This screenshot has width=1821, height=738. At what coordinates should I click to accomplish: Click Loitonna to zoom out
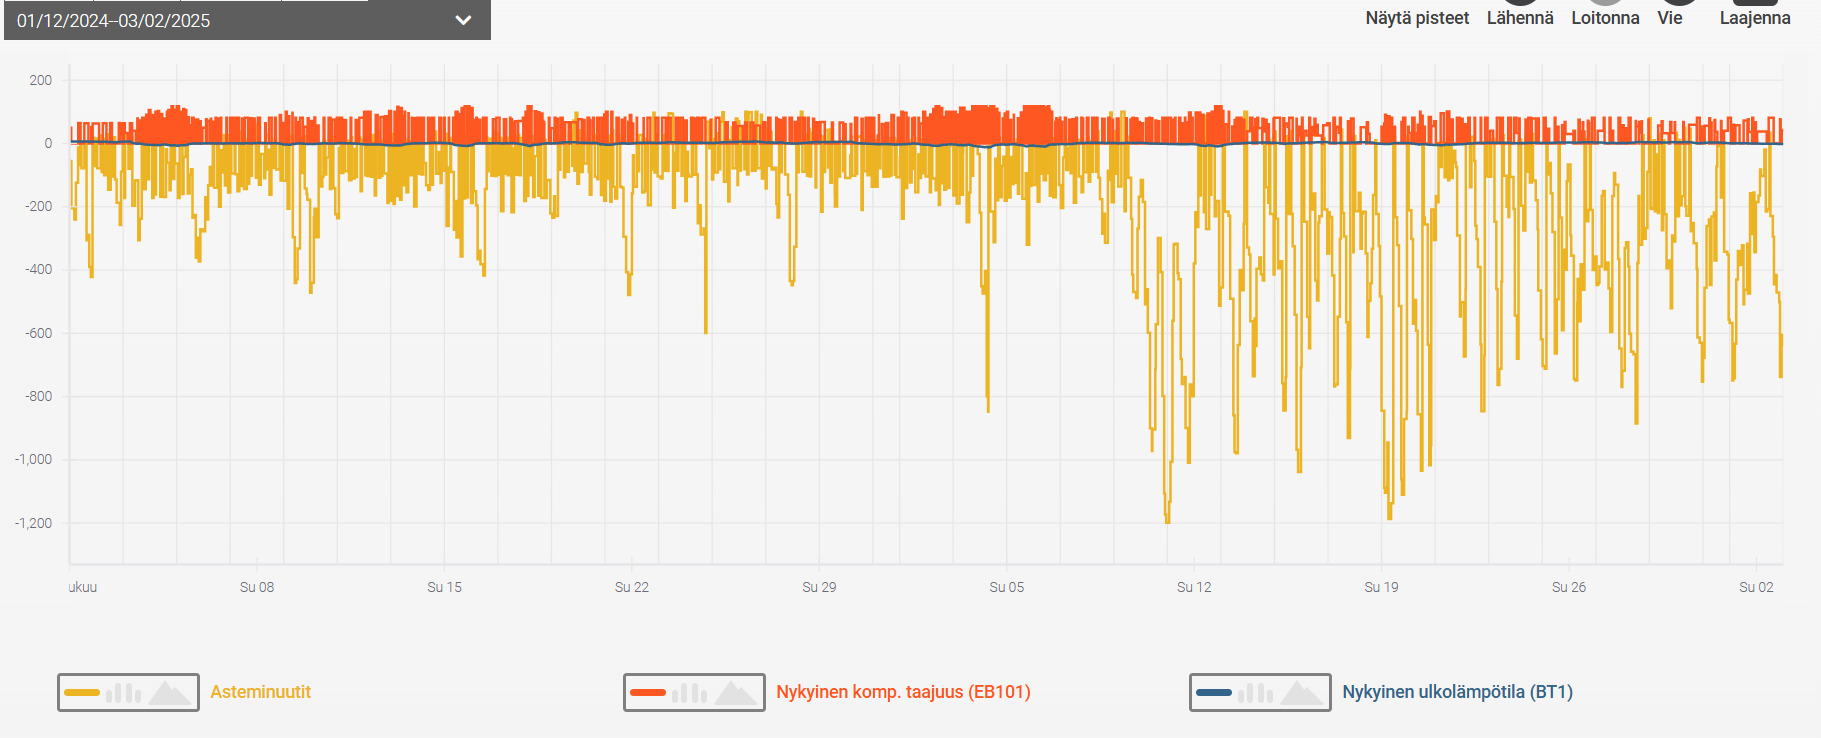coord(1605,18)
